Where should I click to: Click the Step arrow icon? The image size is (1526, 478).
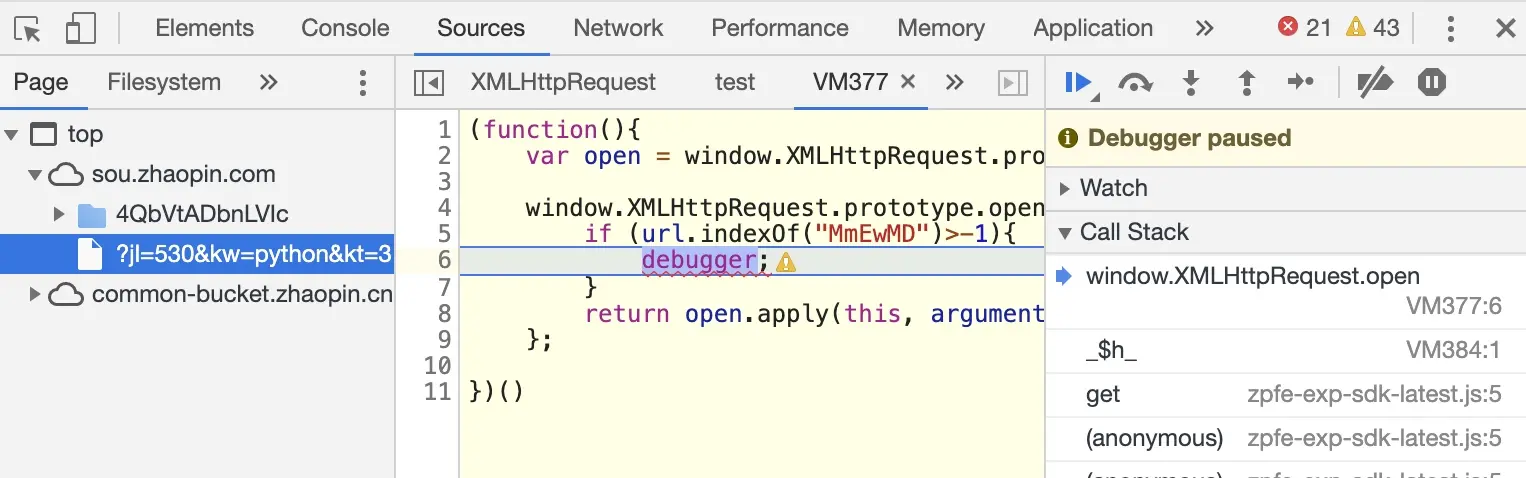(1300, 82)
